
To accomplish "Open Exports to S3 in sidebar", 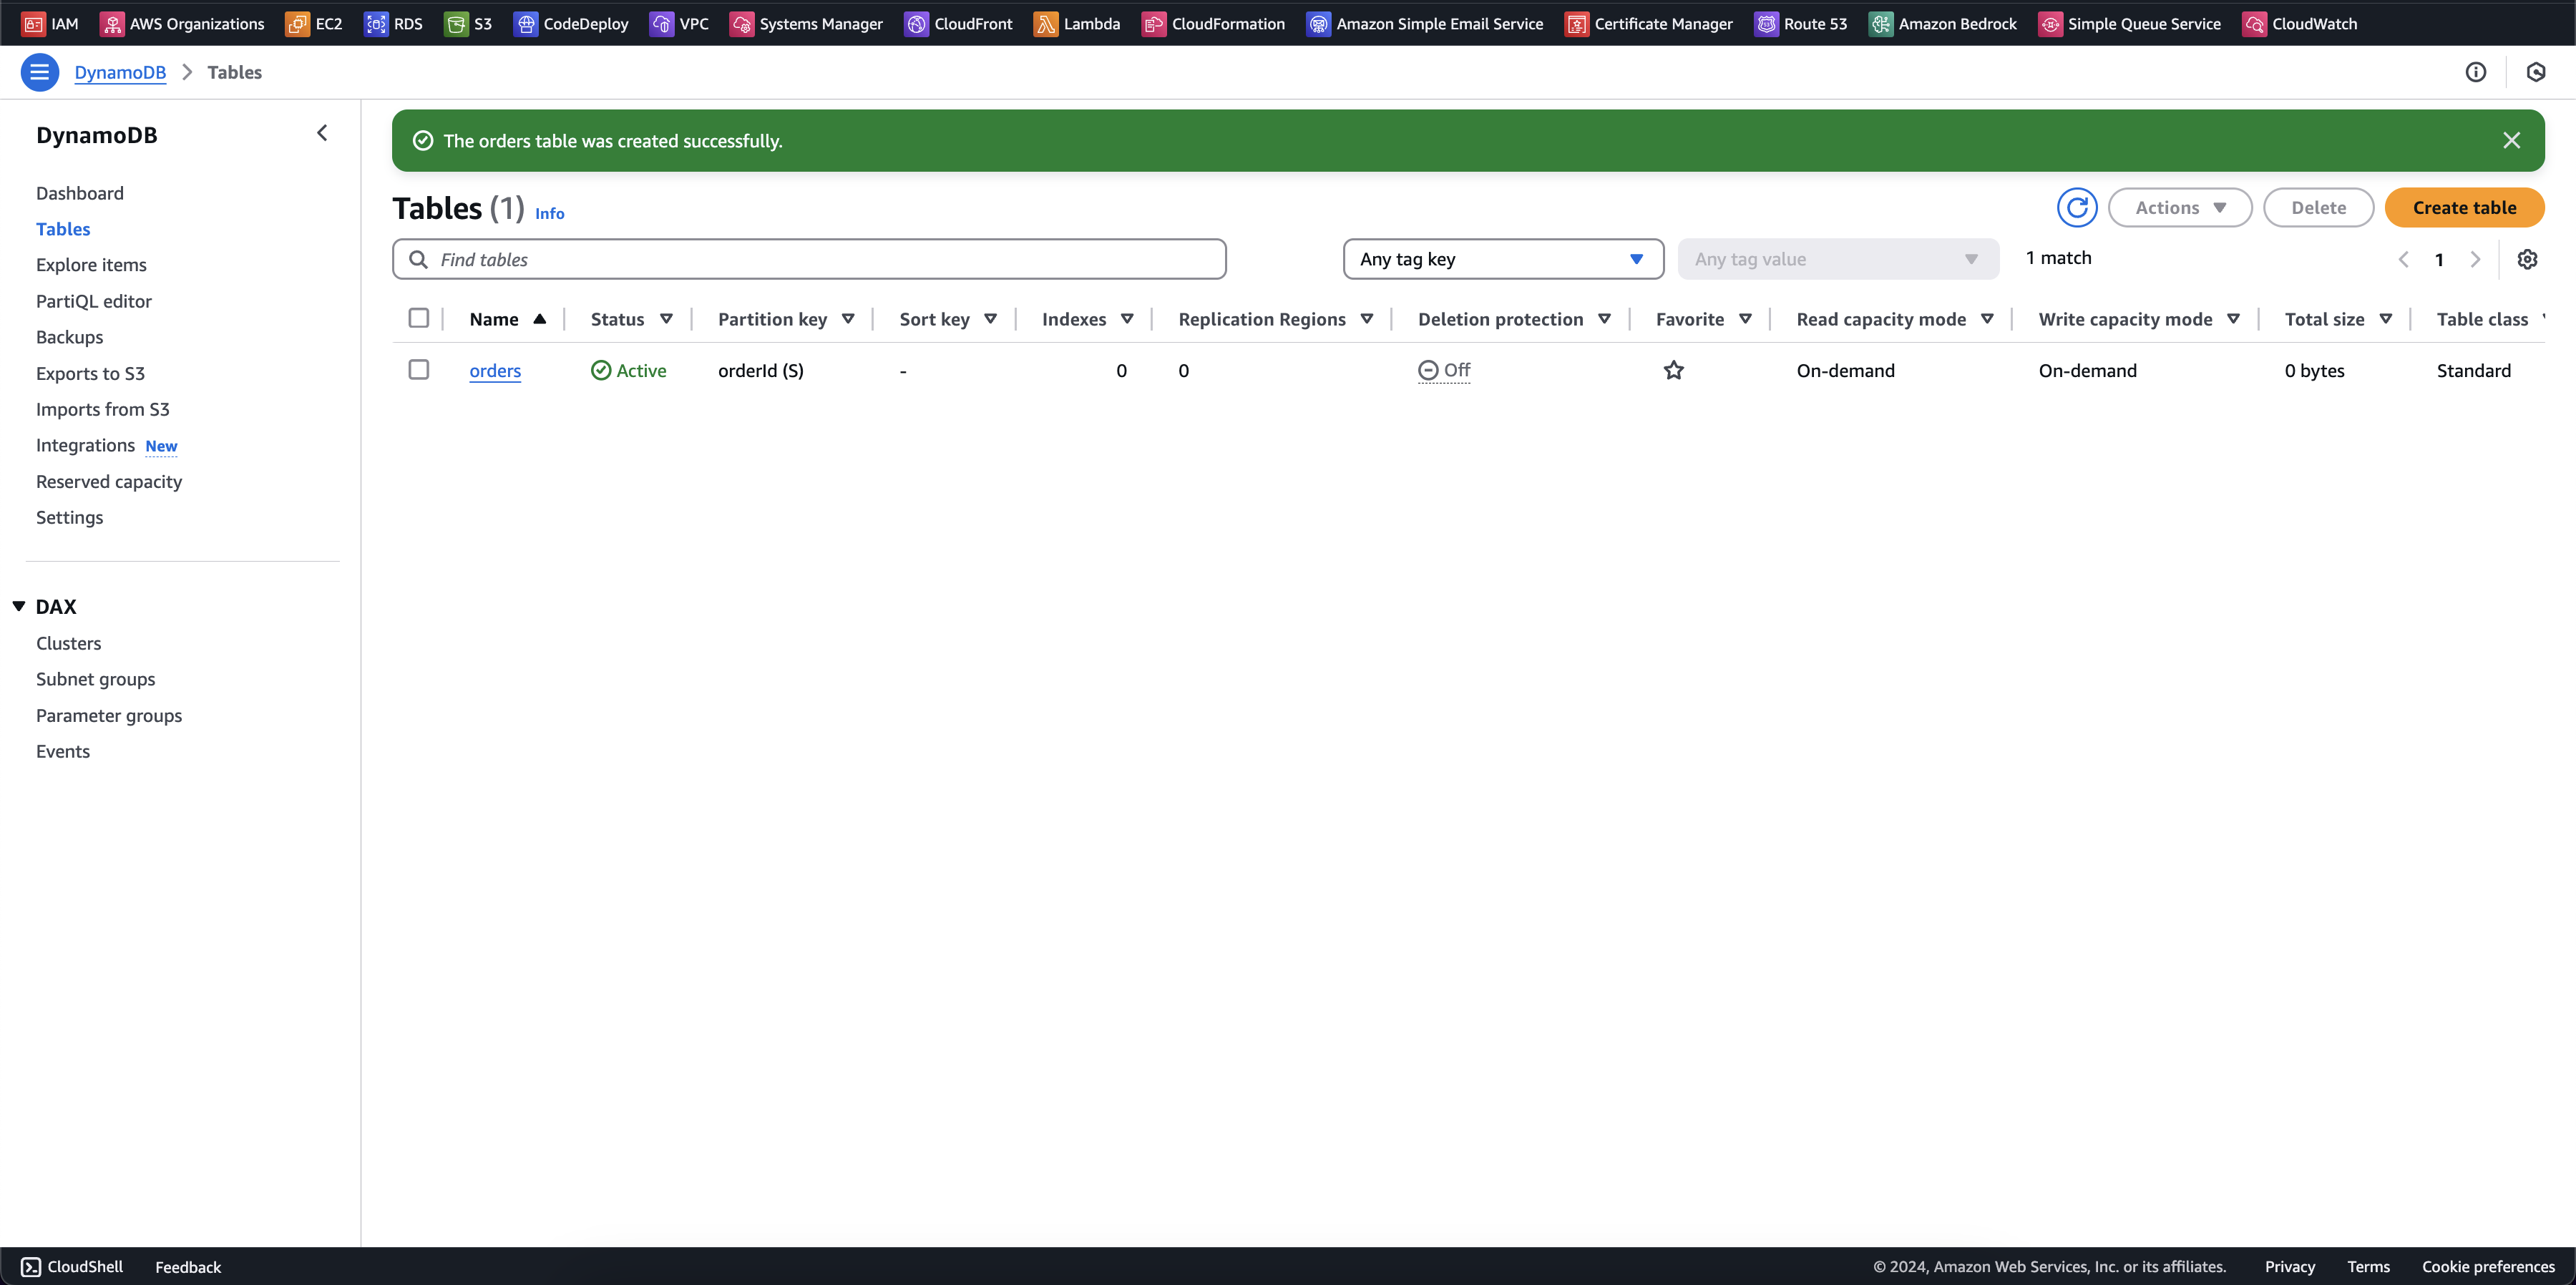I will tap(90, 374).
